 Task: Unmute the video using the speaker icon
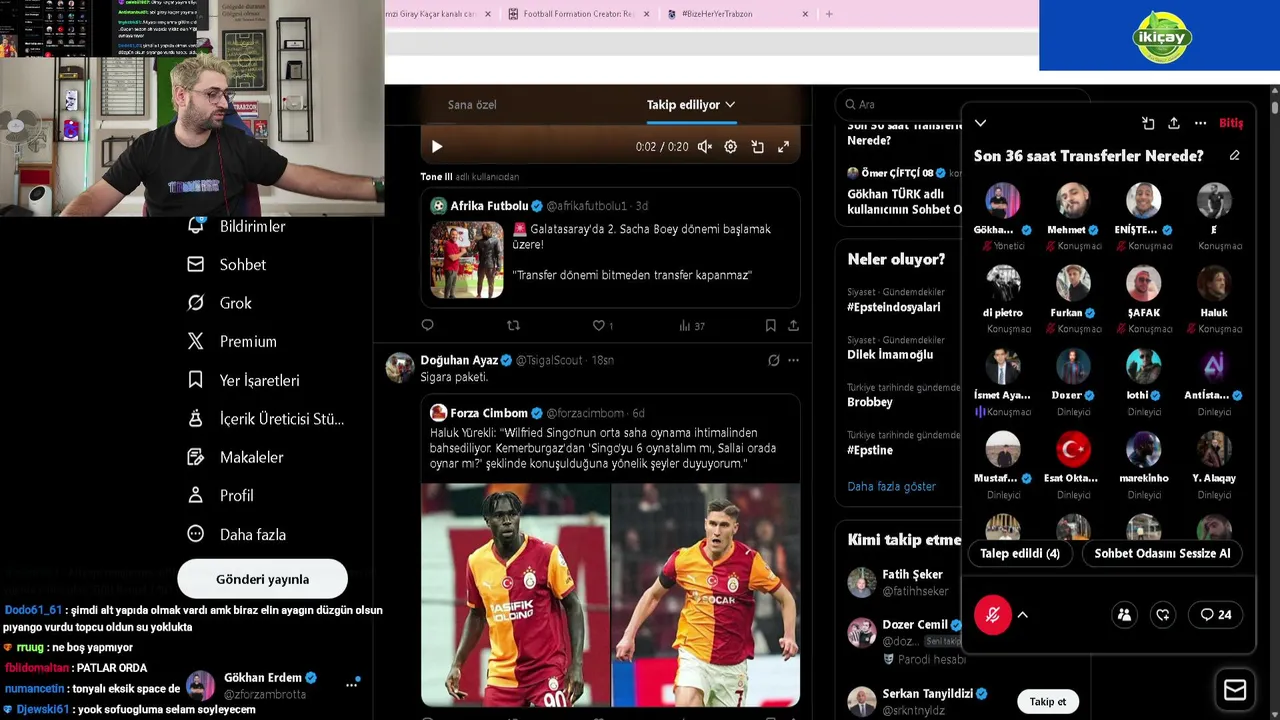tap(705, 147)
